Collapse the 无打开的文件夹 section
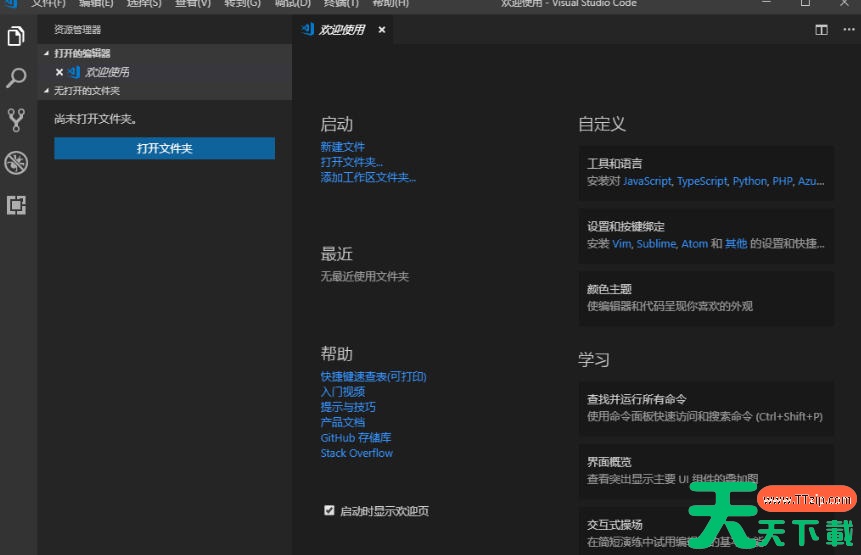Viewport: 861px width, 555px height. [164, 91]
